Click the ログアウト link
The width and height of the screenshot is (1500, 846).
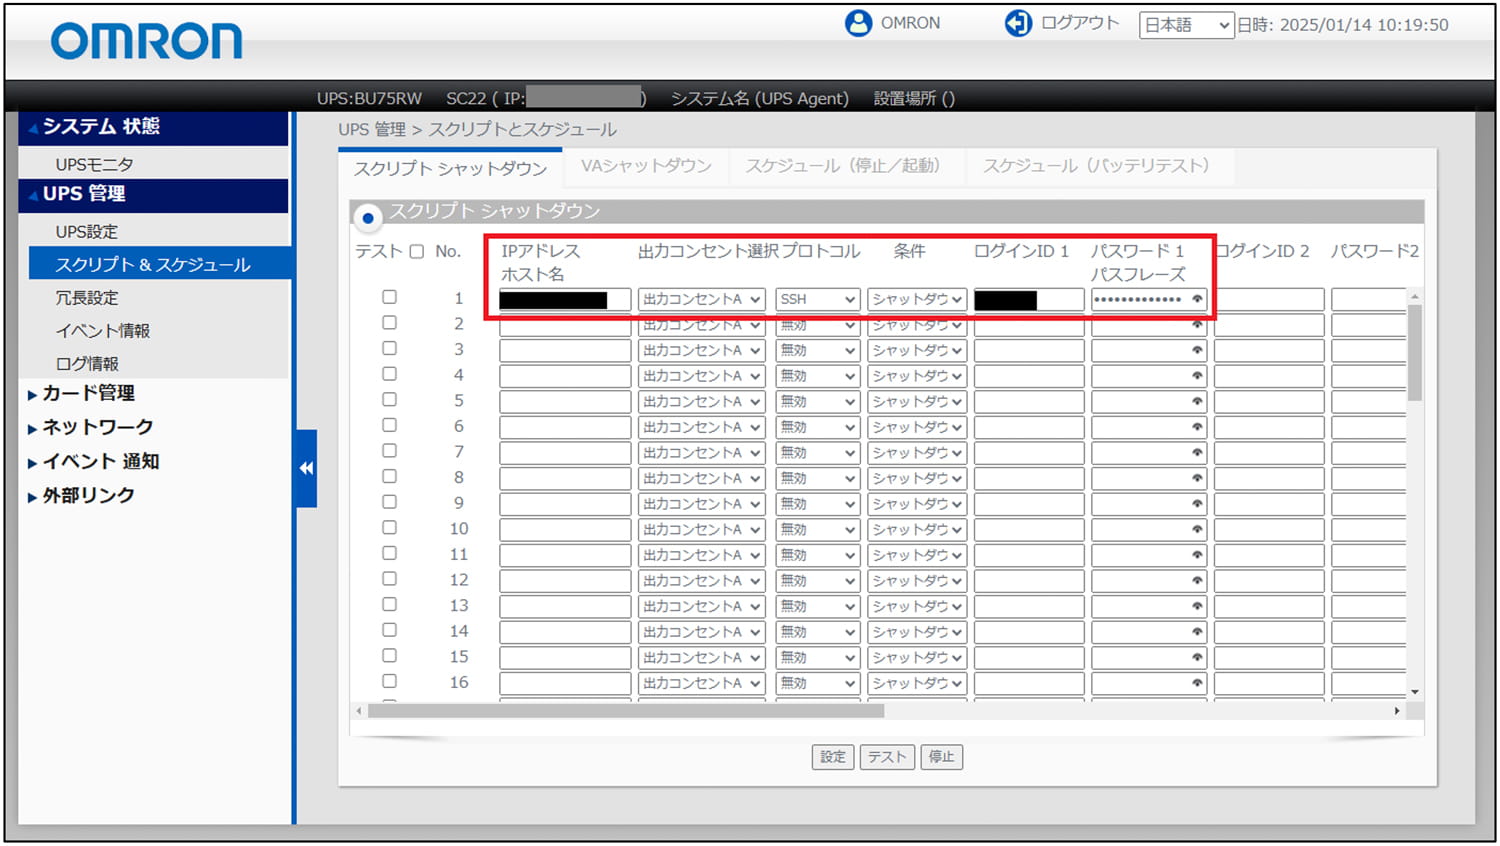[x=1080, y=23]
